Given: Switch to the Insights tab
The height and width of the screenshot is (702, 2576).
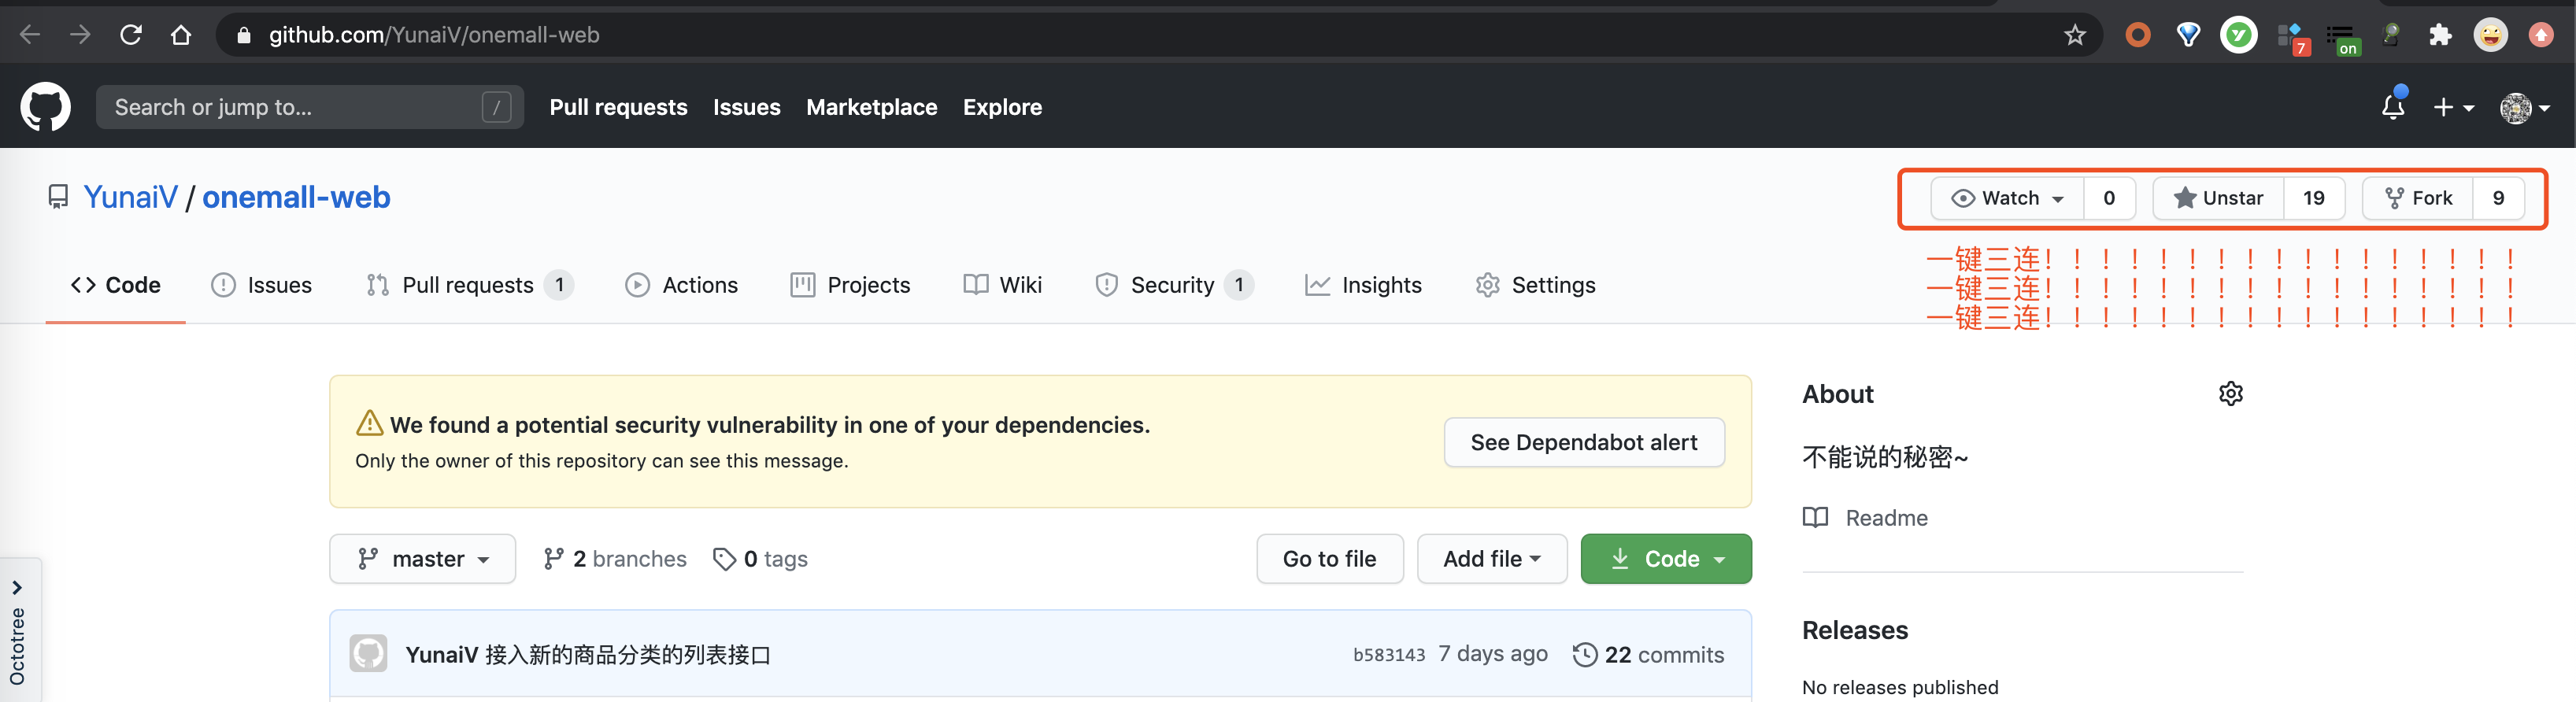Looking at the screenshot, I should coord(1363,286).
